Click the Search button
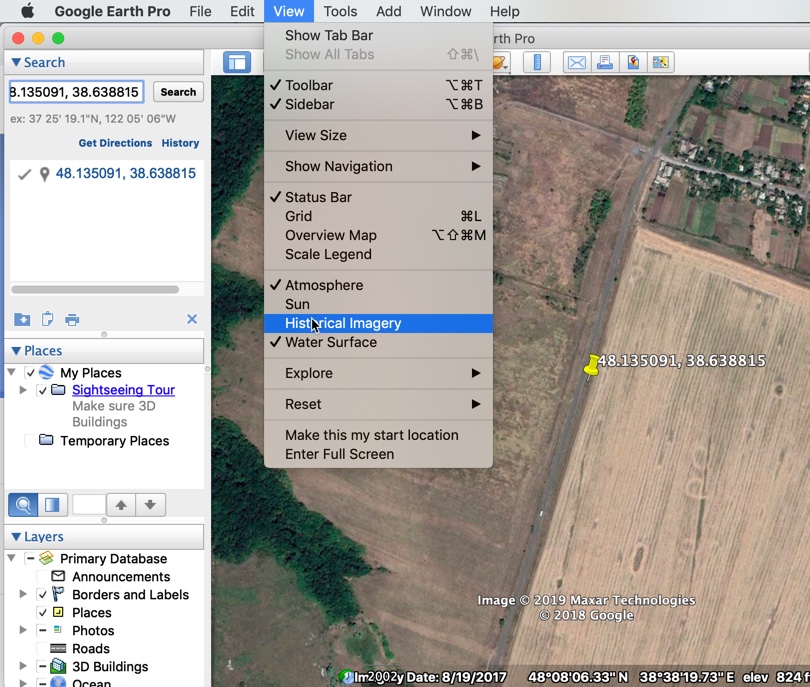The height and width of the screenshot is (687, 810). click(x=178, y=92)
